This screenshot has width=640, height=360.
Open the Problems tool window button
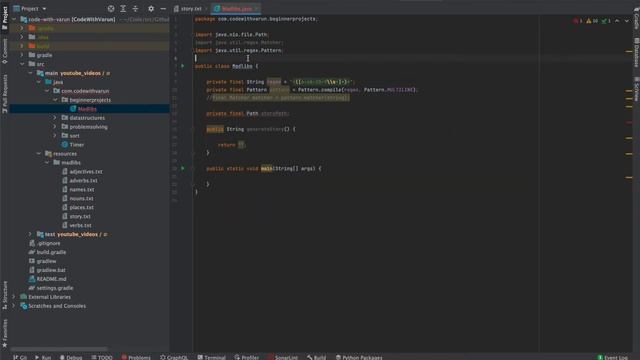click(x=136, y=357)
